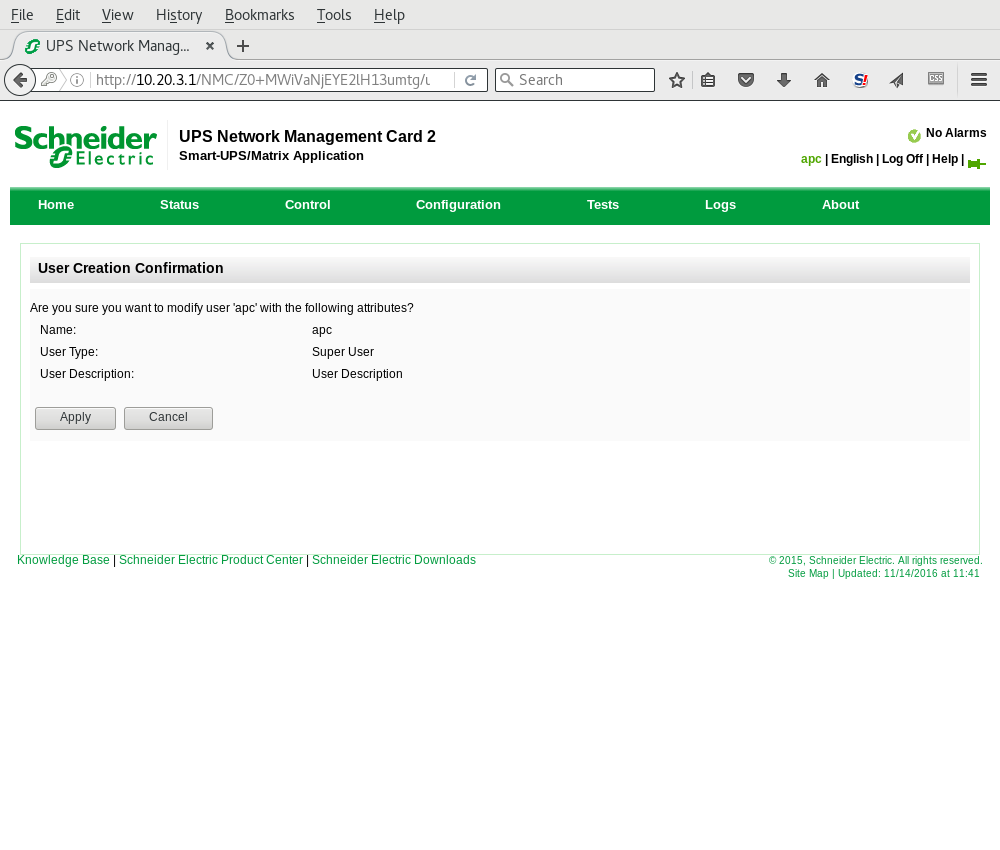1000x850 pixels.
Task: Change language via English link
Action: [851, 159]
